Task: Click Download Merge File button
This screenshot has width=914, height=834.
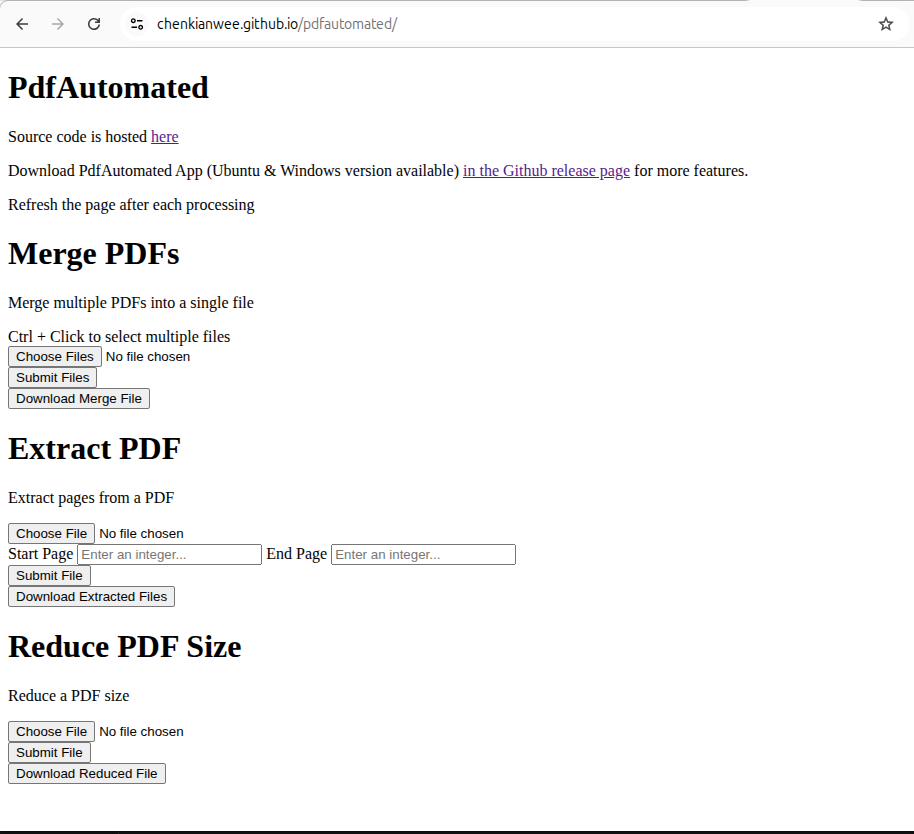Action: (x=79, y=399)
